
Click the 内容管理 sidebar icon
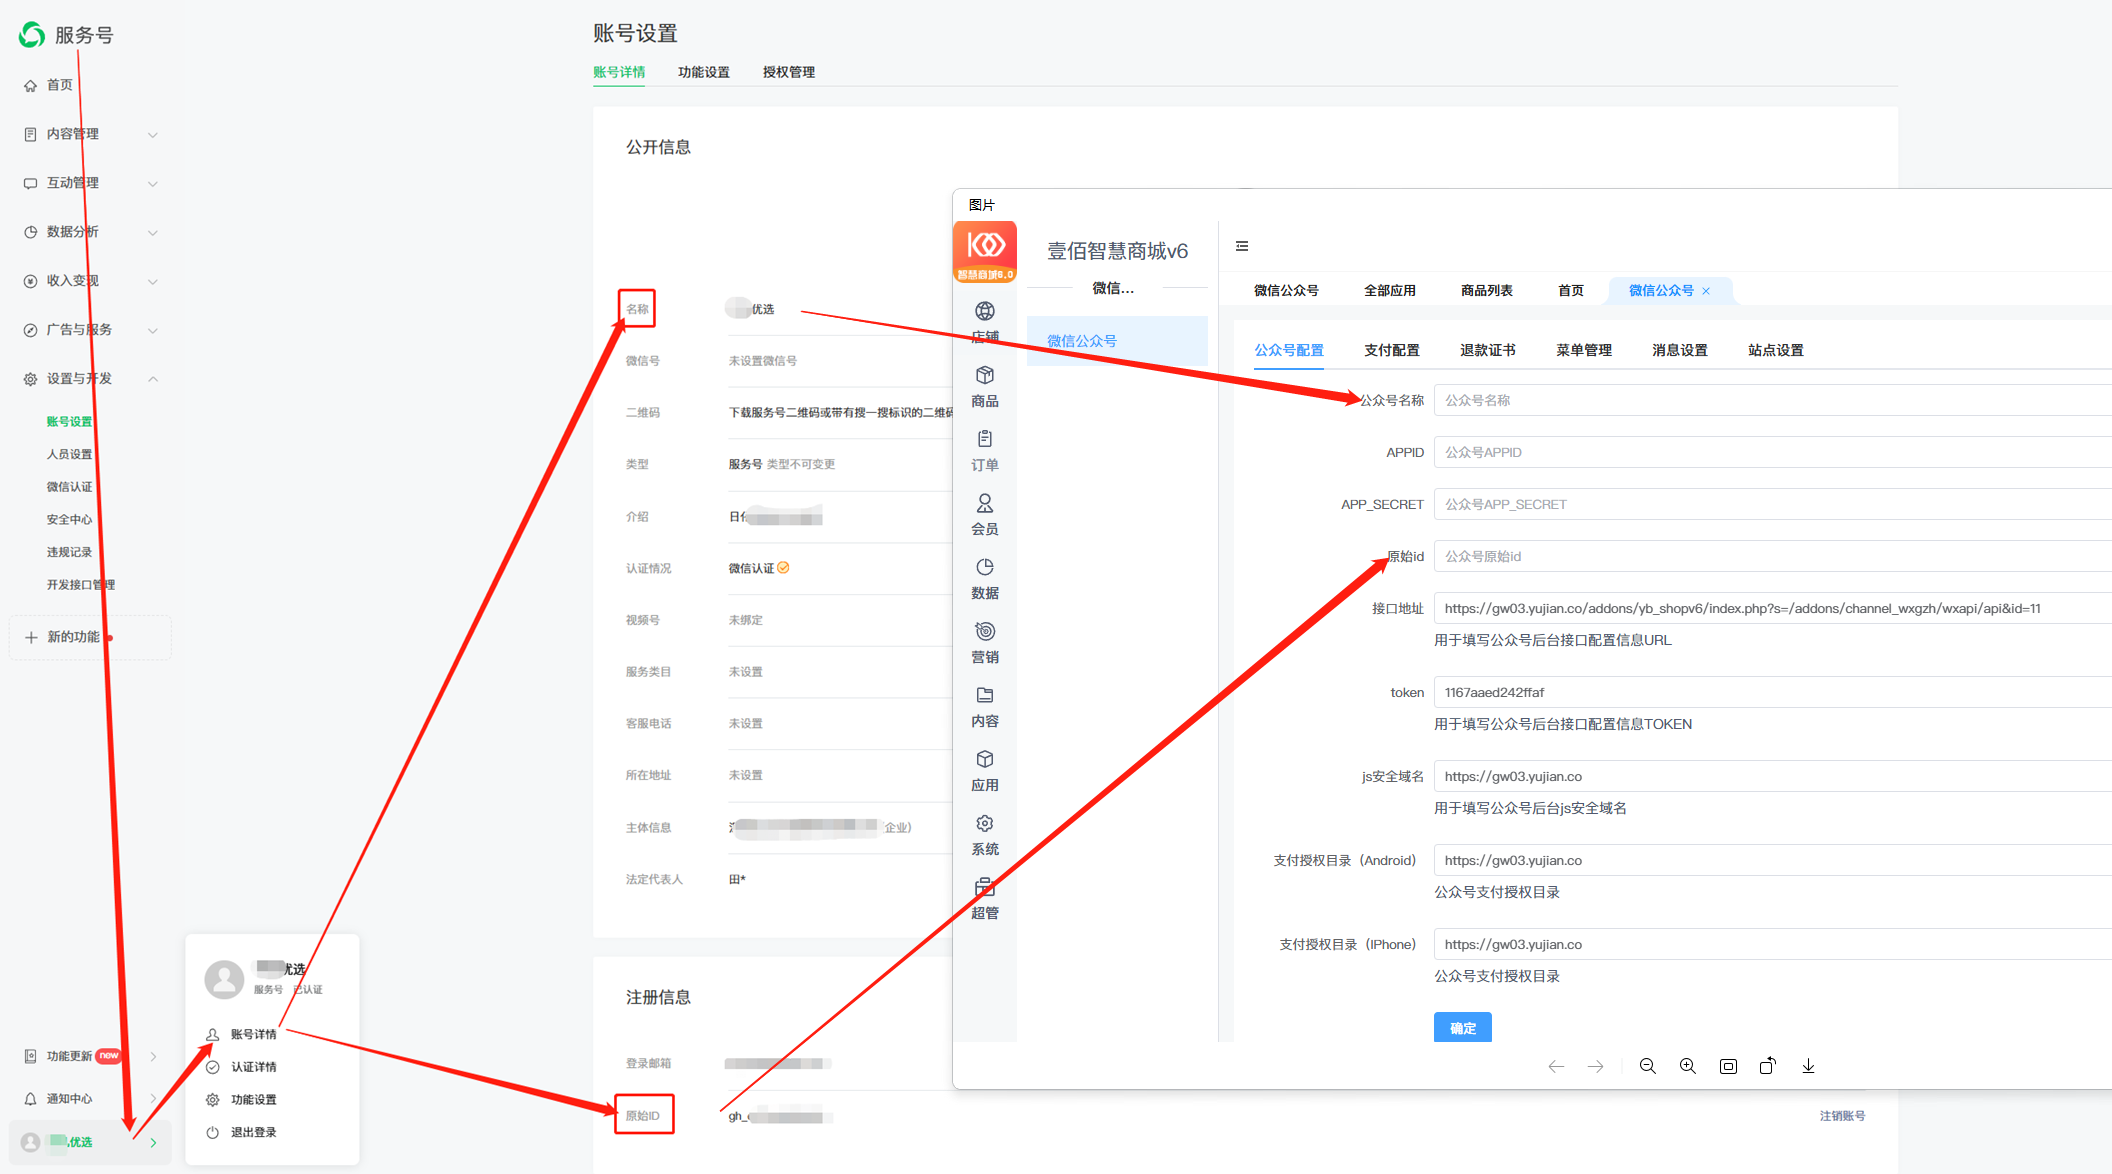30,134
